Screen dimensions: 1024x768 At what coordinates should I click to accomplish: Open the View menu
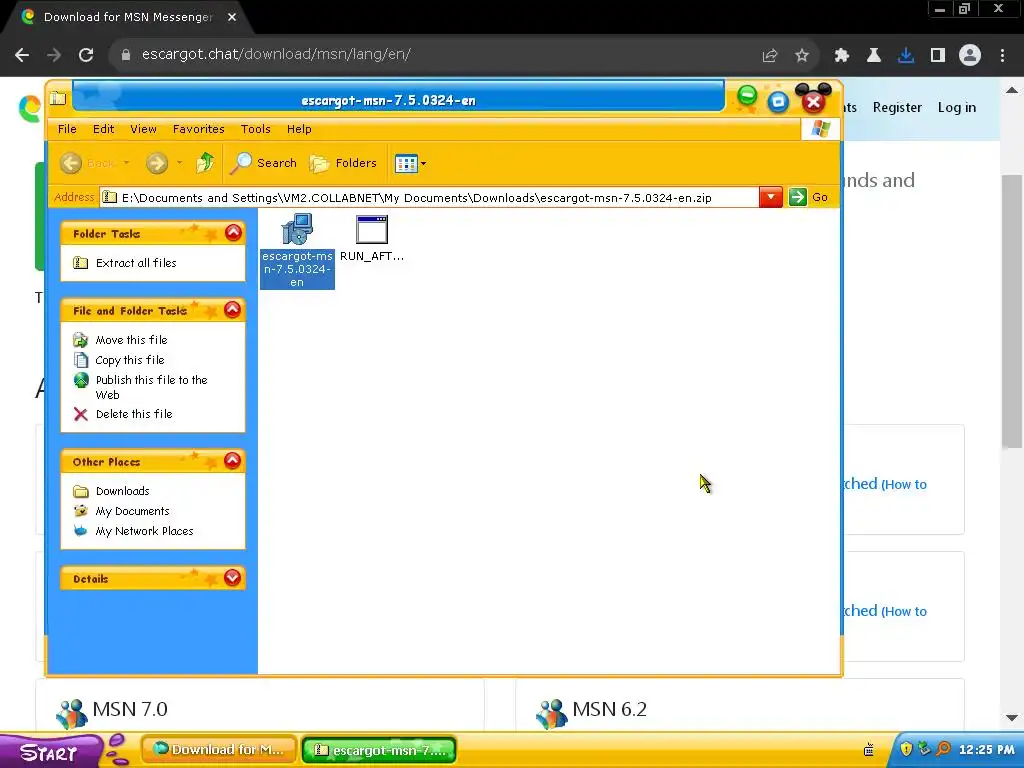pyautogui.click(x=143, y=129)
